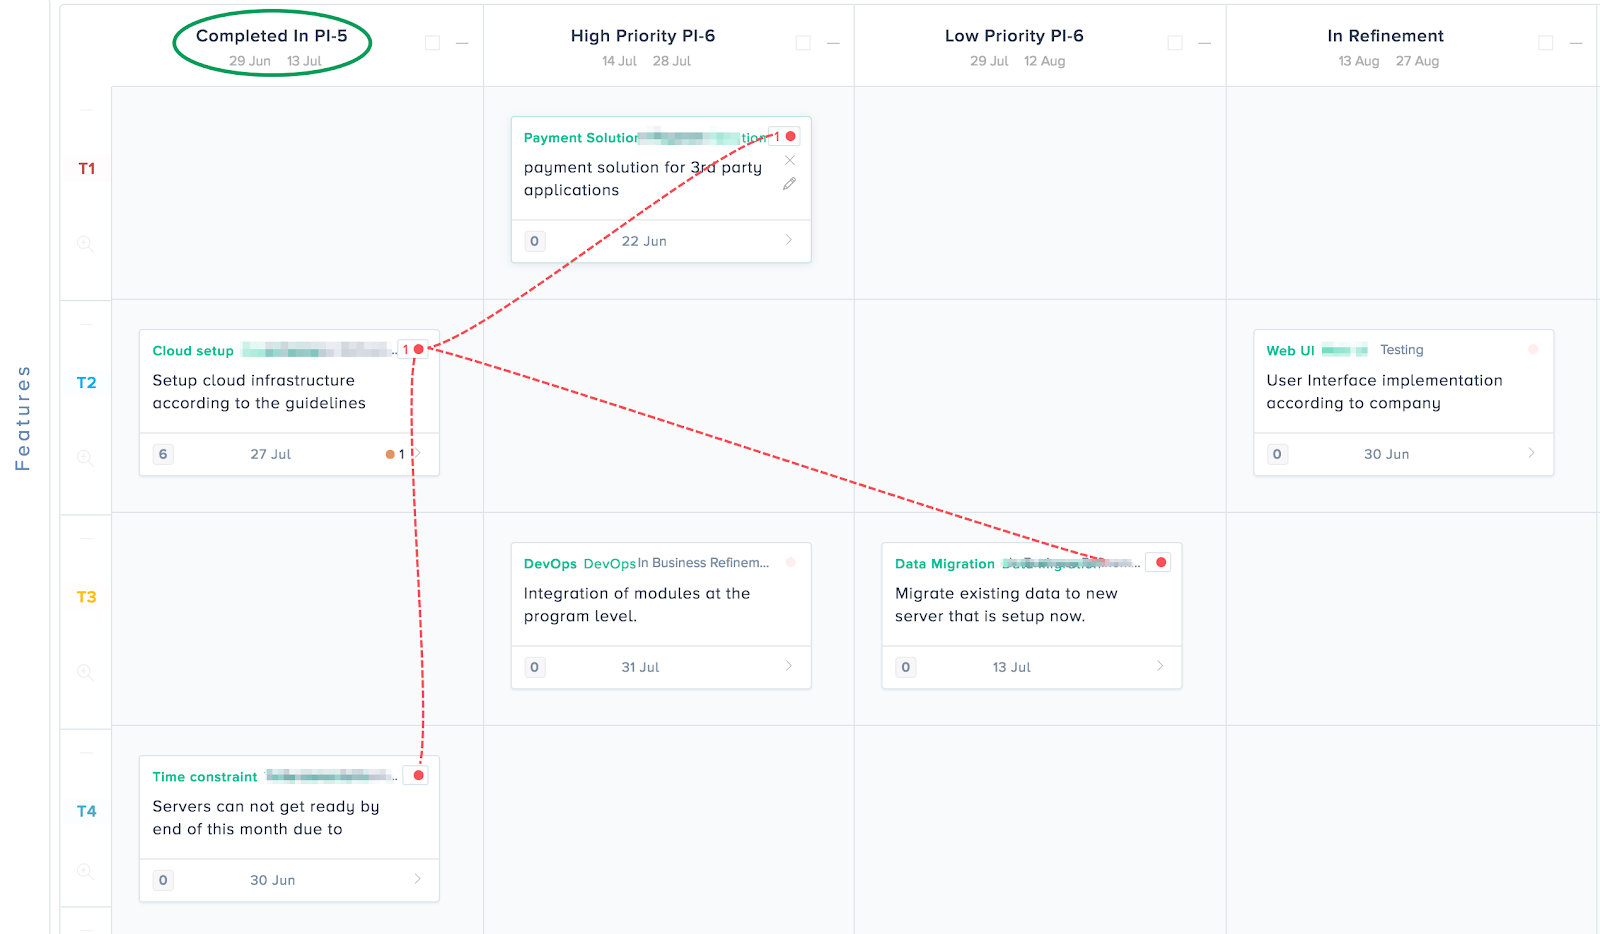Screen dimensions: 1600x934
Task: Click the orange status dot on Cloud setup footer
Action: (x=389, y=454)
